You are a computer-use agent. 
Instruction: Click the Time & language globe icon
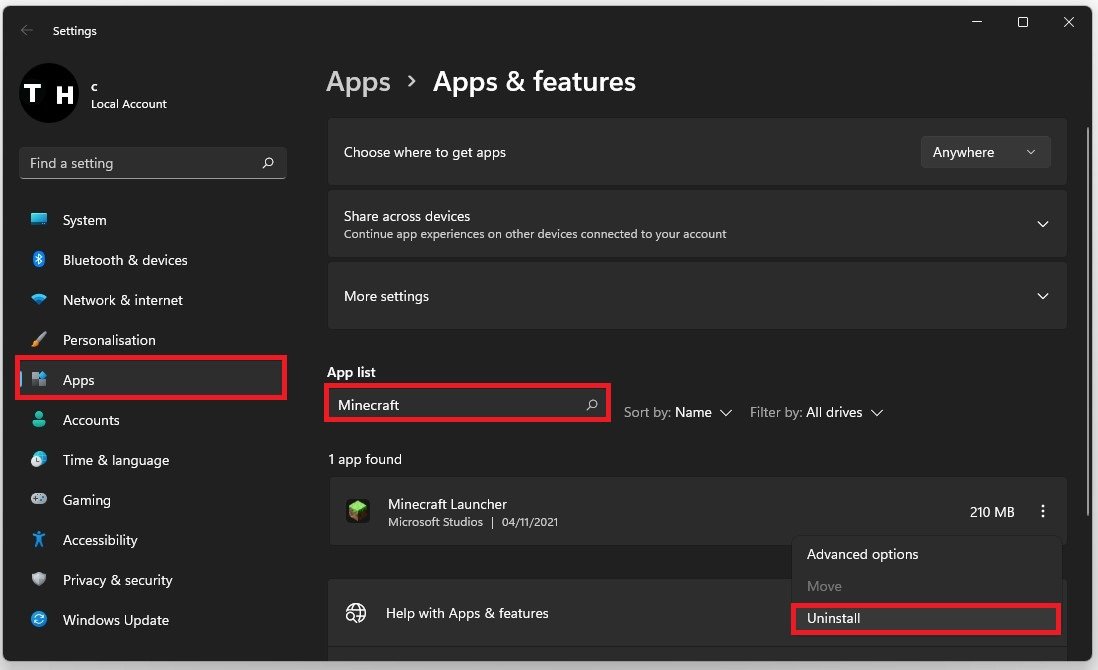(x=39, y=460)
